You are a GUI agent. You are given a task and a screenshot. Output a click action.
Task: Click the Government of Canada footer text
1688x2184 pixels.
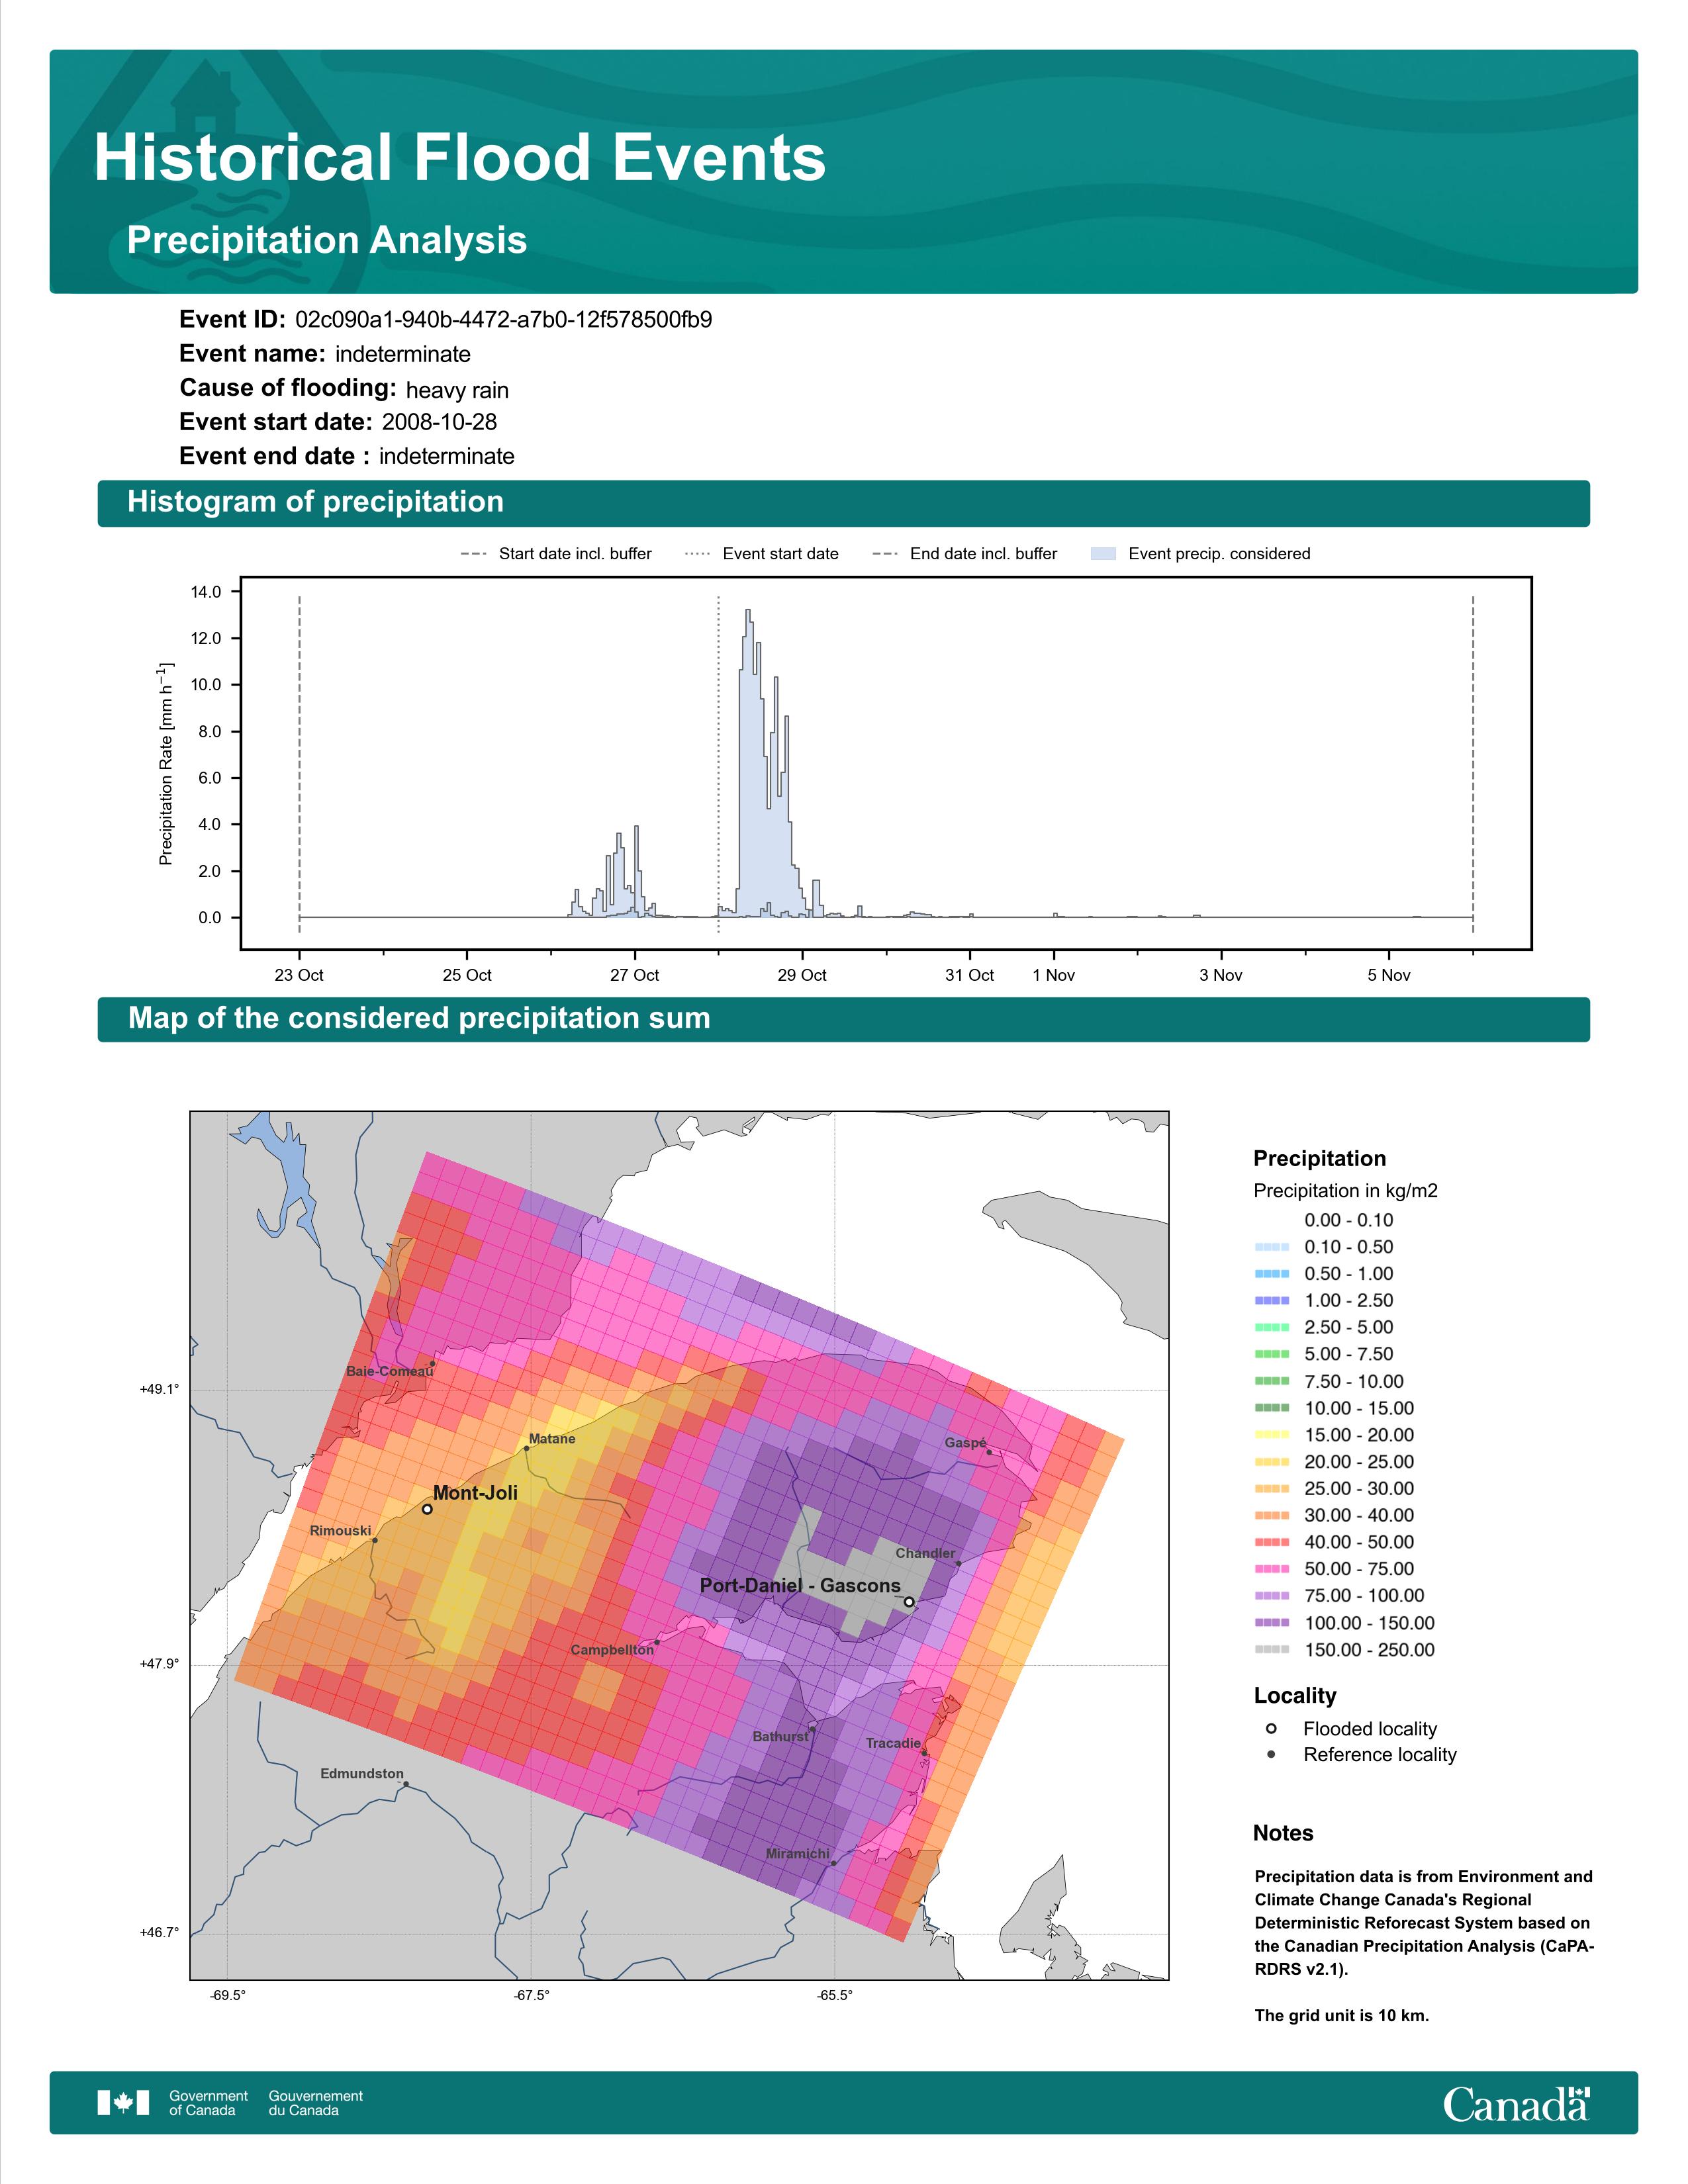(x=208, y=2103)
